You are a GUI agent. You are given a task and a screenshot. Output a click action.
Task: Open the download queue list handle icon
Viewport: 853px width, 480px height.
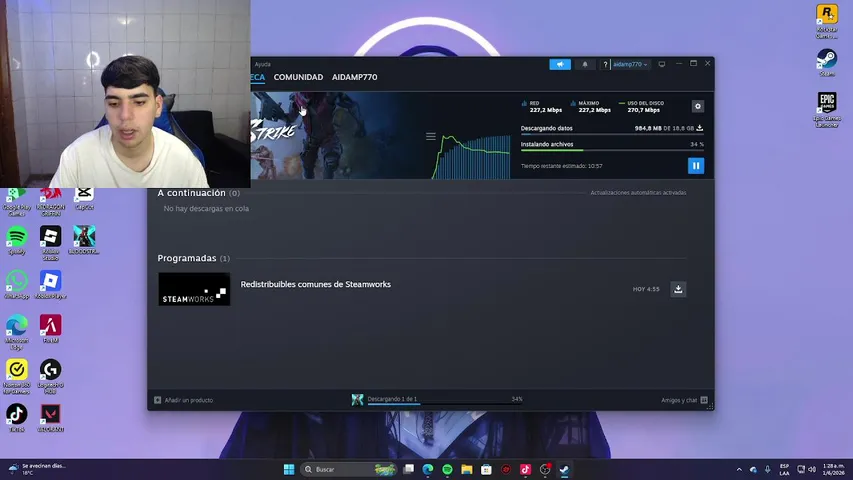tap(430, 136)
